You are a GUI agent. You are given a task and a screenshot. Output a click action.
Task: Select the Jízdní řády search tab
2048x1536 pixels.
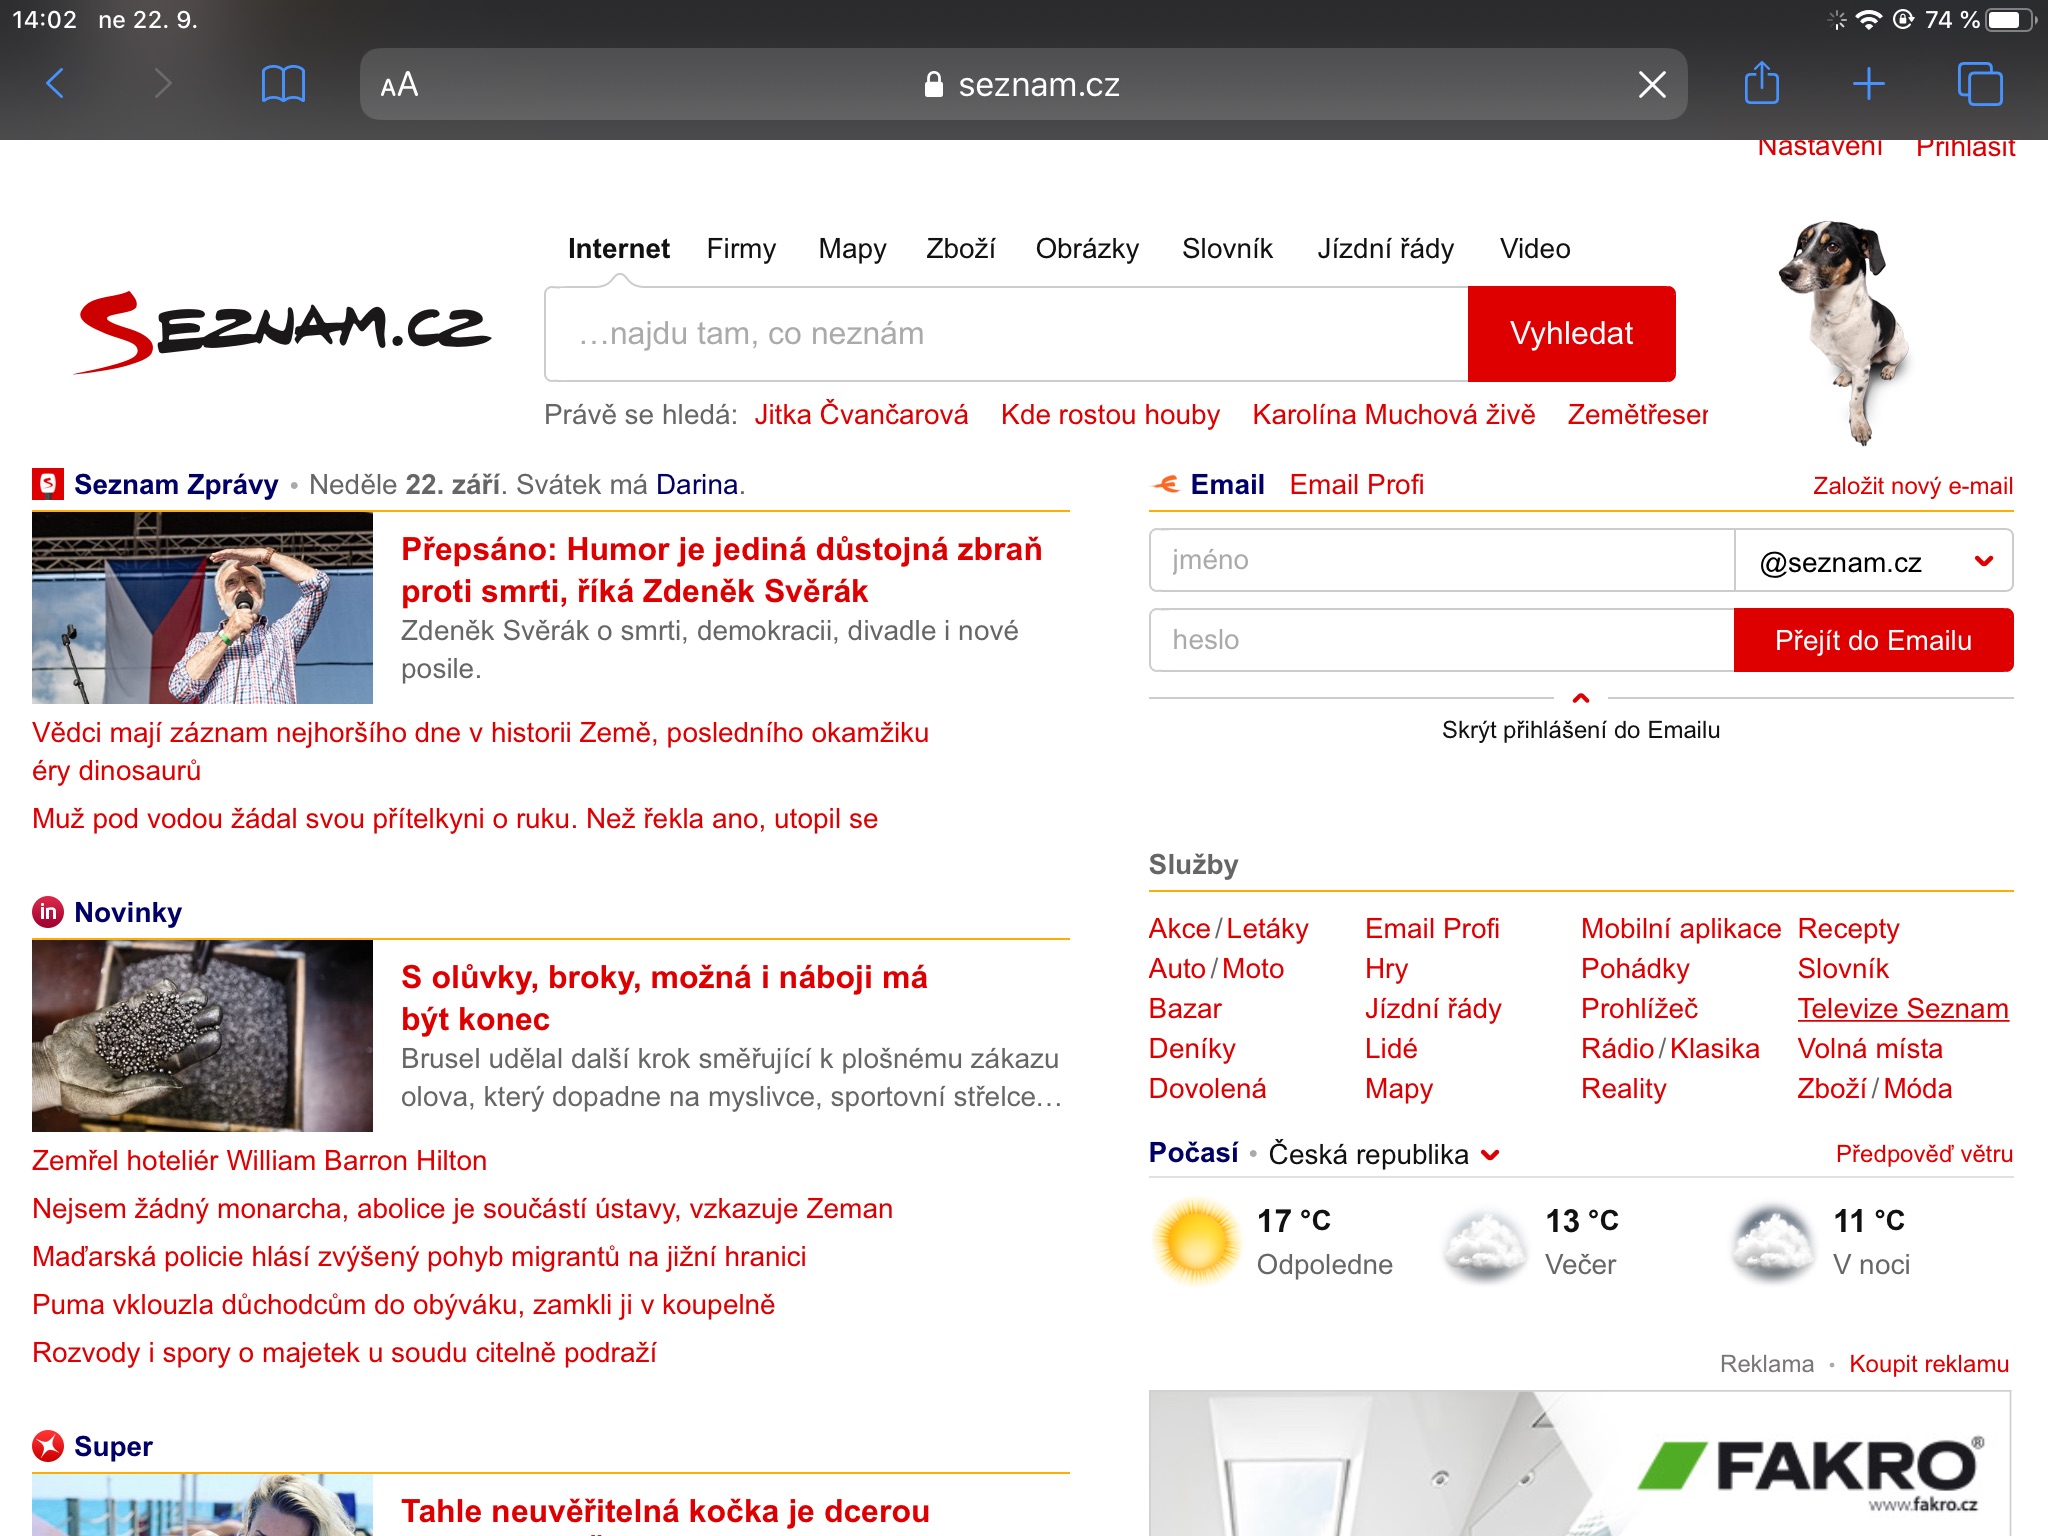[1385, 249]
